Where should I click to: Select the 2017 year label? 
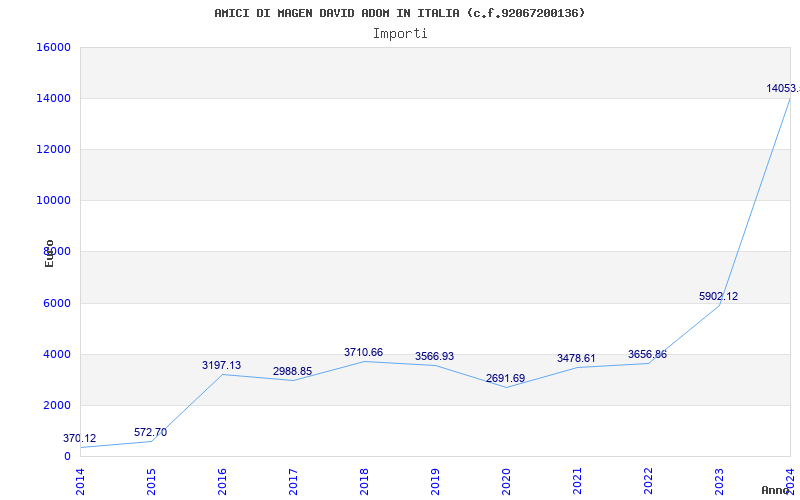293,482
